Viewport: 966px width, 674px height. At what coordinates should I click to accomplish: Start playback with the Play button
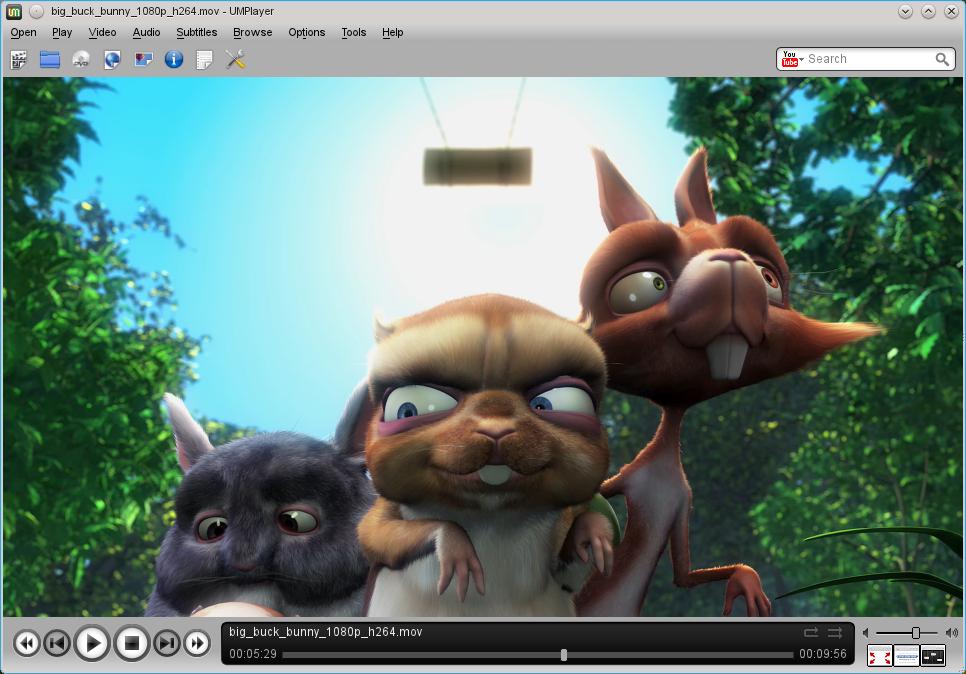coord(92,643)
